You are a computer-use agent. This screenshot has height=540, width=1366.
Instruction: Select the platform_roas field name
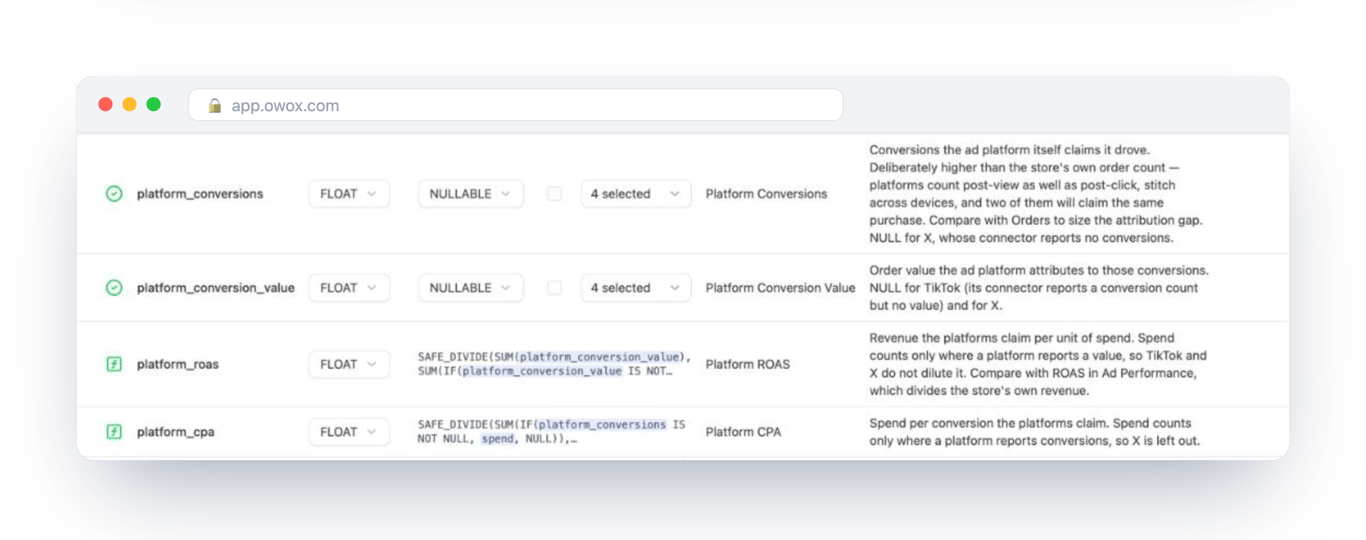coord(178,364)
